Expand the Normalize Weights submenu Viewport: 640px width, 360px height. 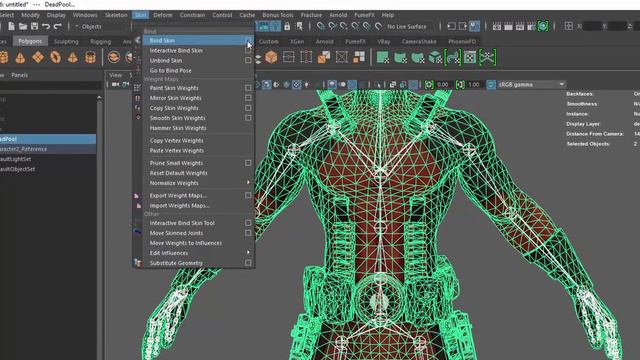pos(248,182)
